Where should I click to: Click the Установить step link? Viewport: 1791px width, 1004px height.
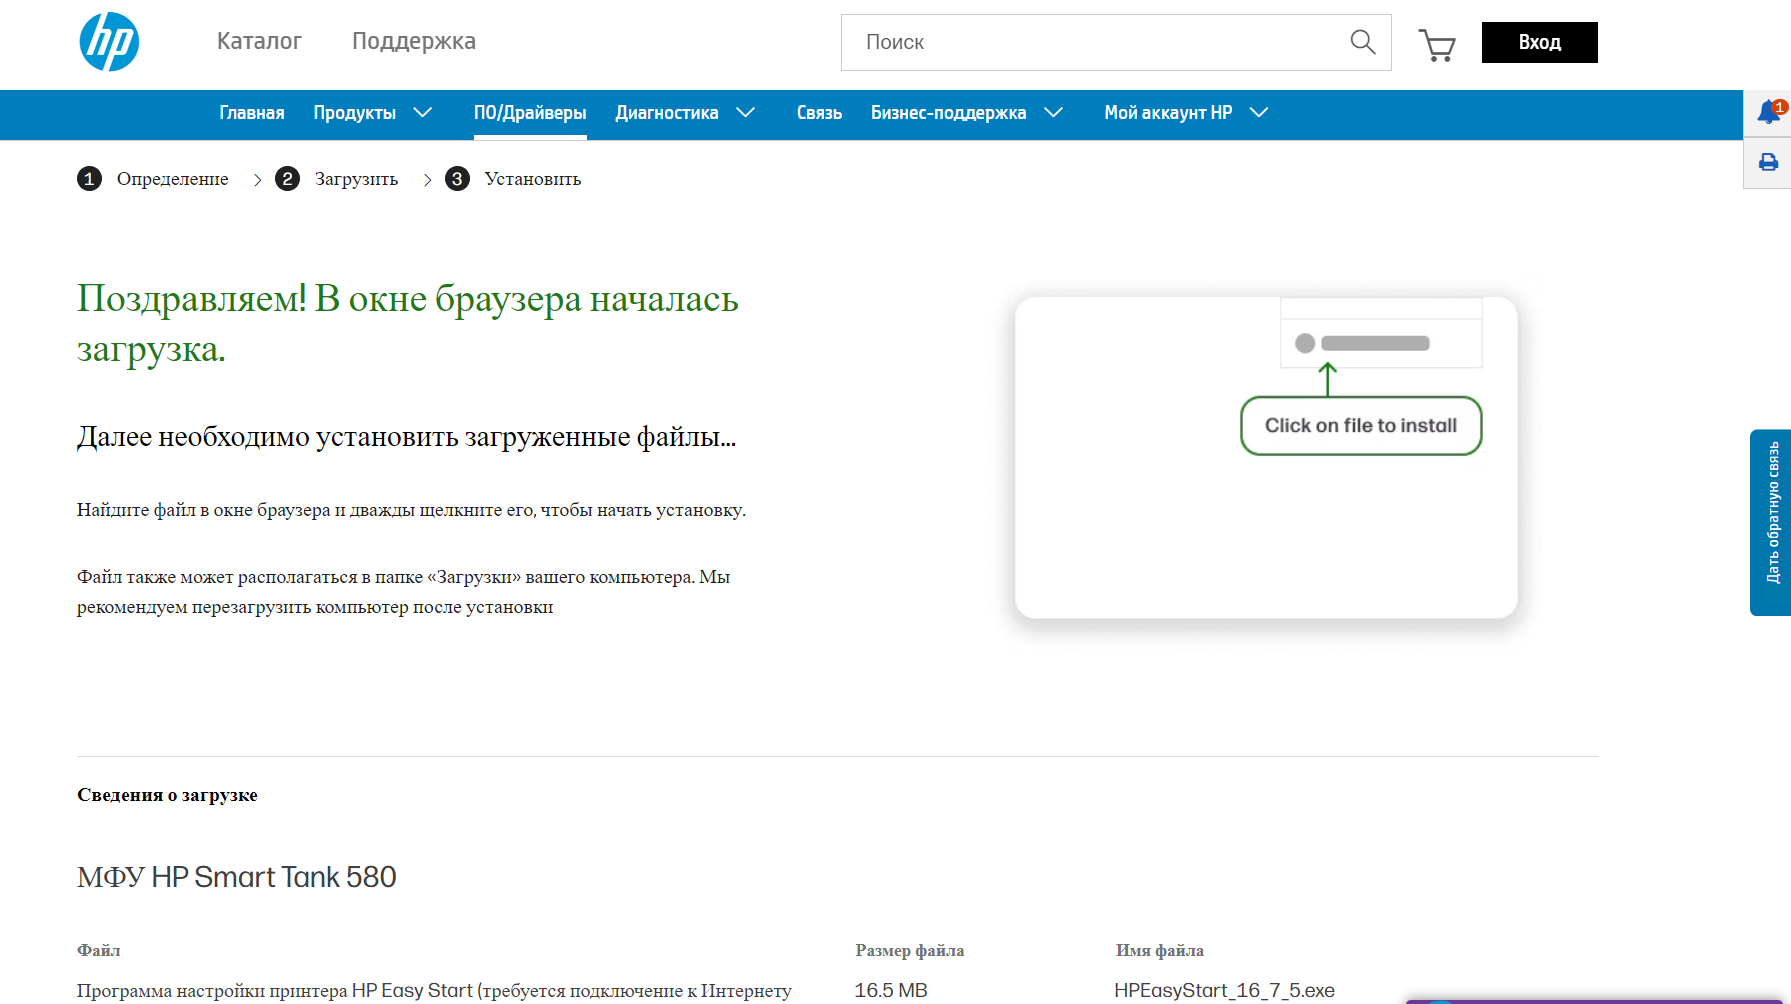pyautogui.click(x=533, y=179)
